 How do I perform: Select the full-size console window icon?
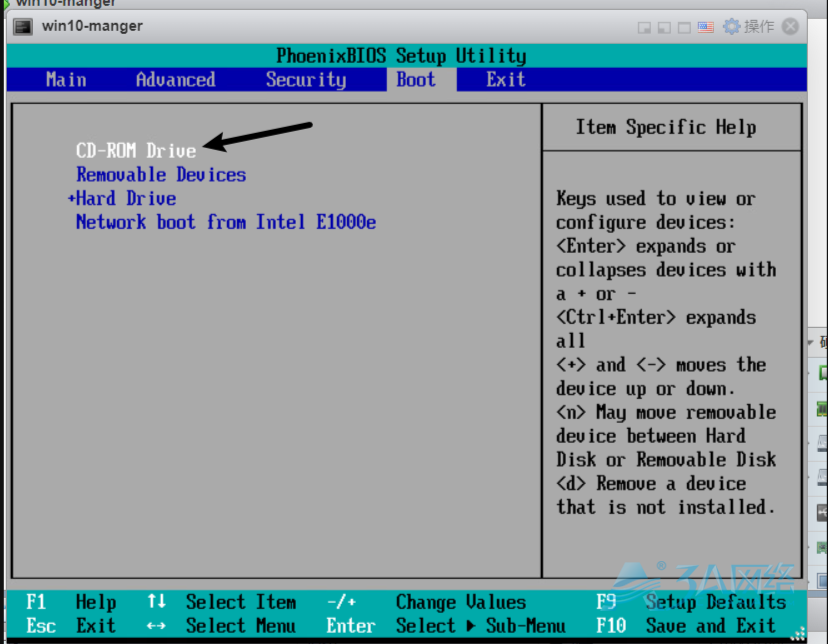click(x=684, y=27)
